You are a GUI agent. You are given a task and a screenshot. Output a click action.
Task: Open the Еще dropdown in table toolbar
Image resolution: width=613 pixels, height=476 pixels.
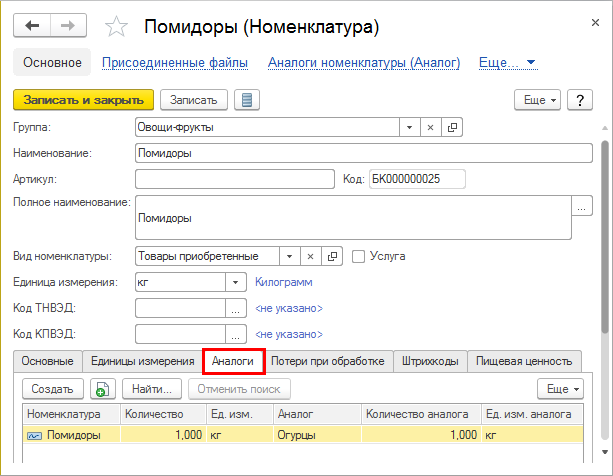tap(559, 388)
